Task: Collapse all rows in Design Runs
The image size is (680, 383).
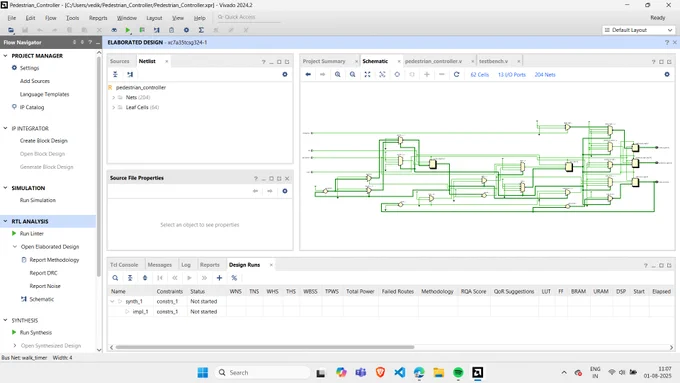Action: pyautogui.click(x=130, y=278)
